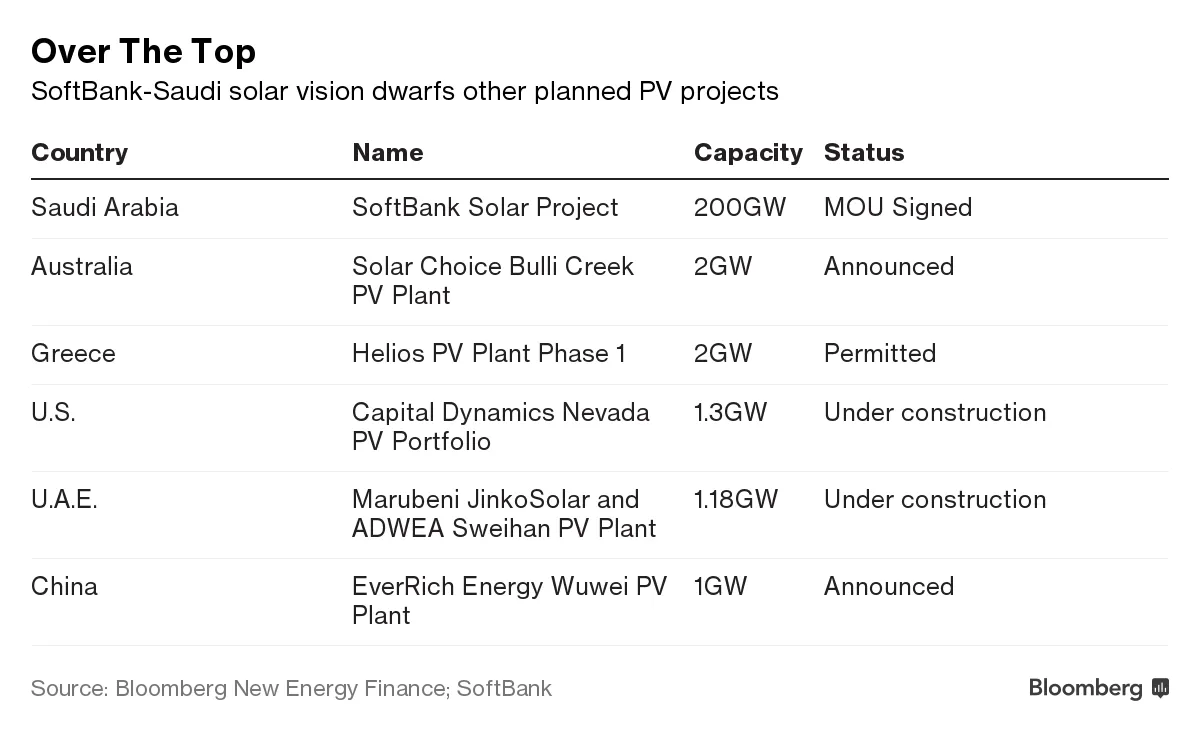Select the Over The Top title
This screenshot has width=1200, height=732.
tap(143, 51)
